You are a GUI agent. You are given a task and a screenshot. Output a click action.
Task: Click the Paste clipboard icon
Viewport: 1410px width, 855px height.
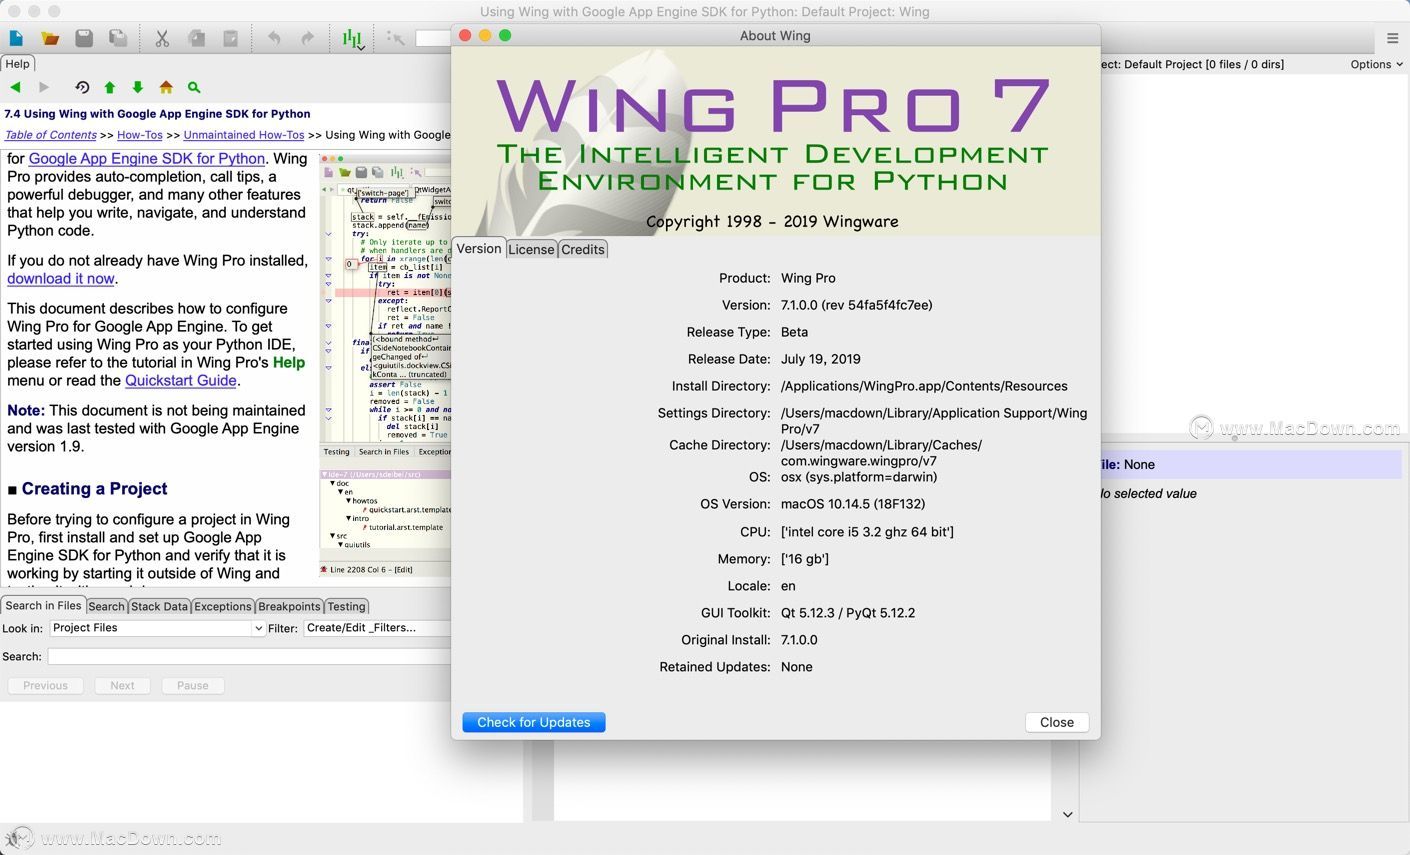[x=230, y=38]
